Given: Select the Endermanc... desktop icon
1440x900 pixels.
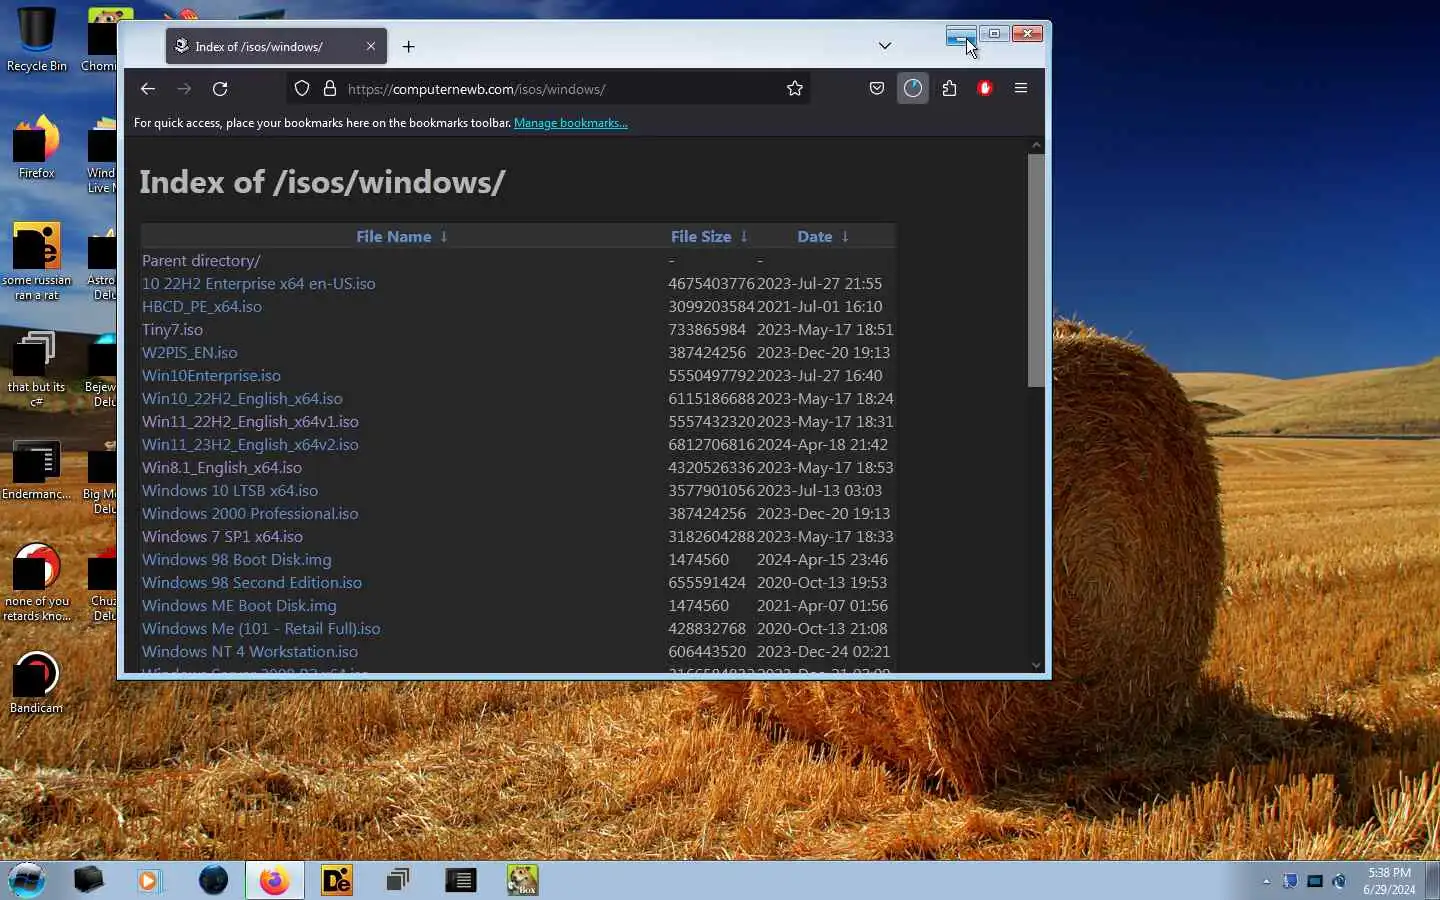Looking at the screenshot, I should click(36, 470).
